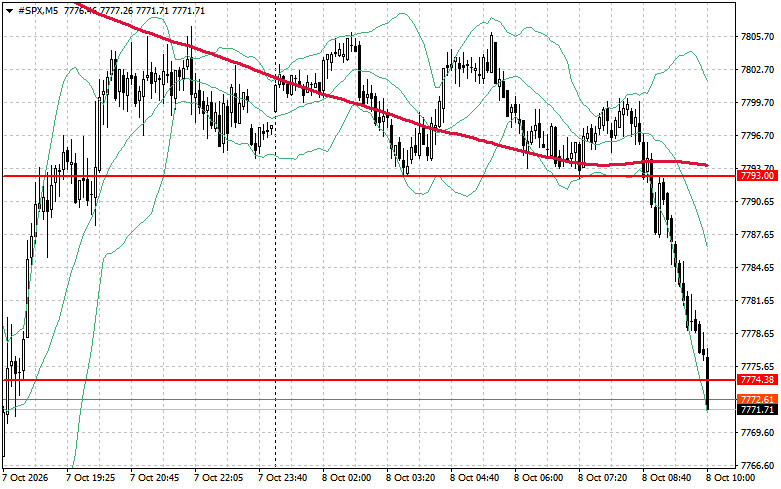Click the OHLC values text in the chart header
This screenshot has height=489, width=781.
tap(134, 11)
